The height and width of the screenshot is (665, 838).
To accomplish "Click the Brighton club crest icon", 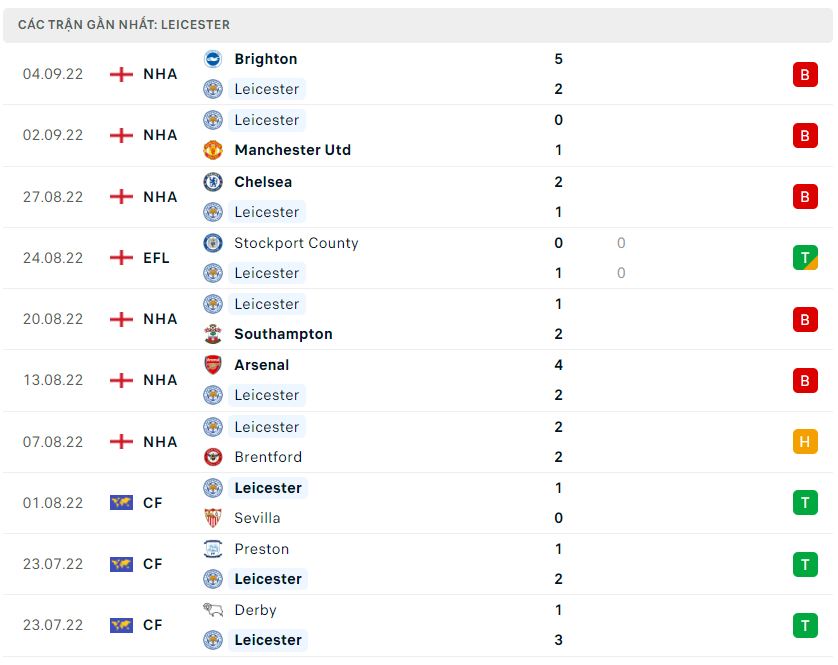I will (213, 59).
